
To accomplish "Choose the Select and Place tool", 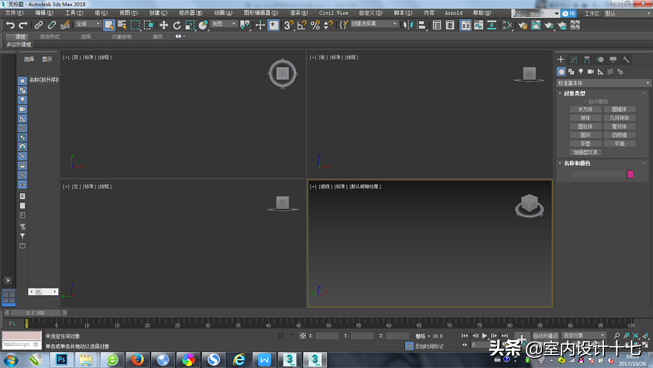I will point(203,25).
